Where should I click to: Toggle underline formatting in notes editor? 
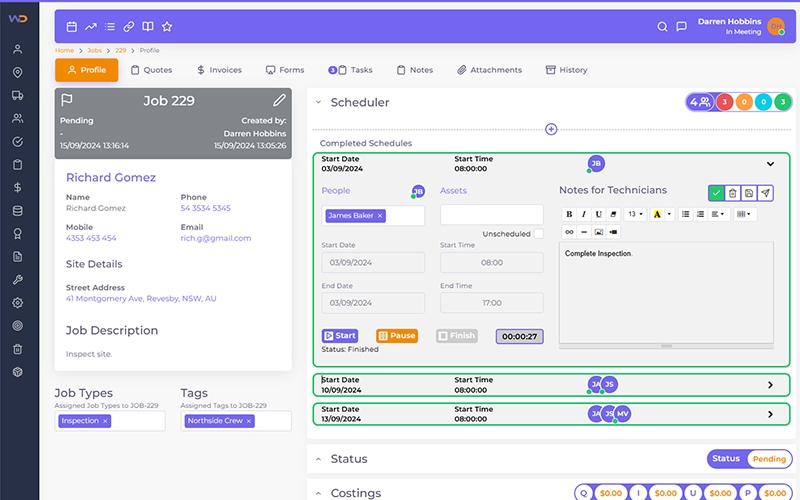click(x=599, y=214)
